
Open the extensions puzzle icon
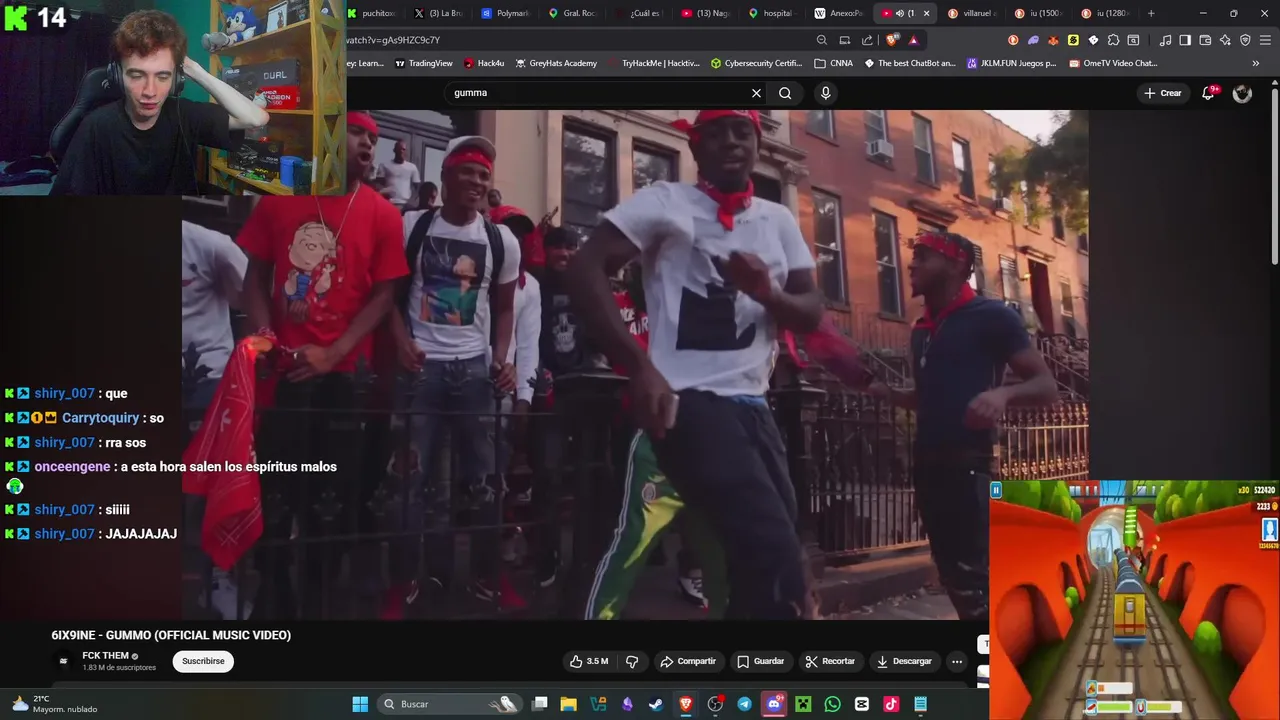pos(1113,40)
